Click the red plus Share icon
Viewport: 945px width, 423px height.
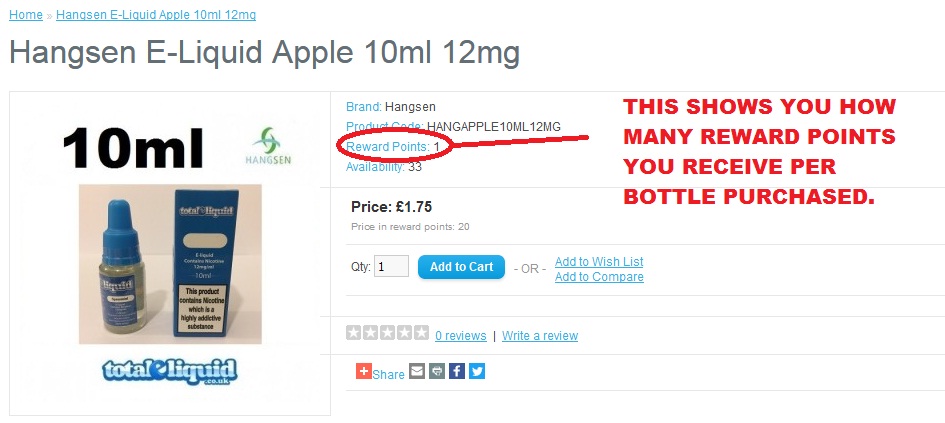363,371
